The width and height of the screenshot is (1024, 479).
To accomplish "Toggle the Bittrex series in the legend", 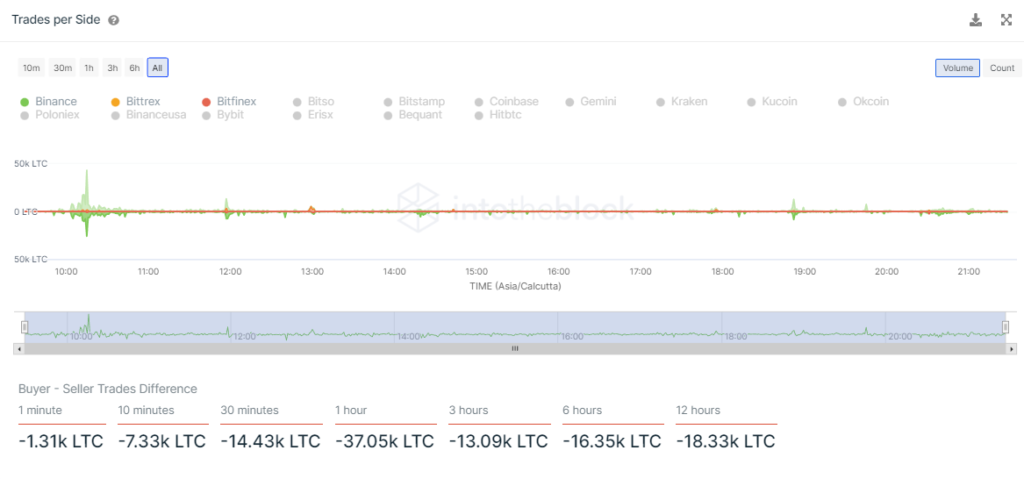I will tap(136, 101).
